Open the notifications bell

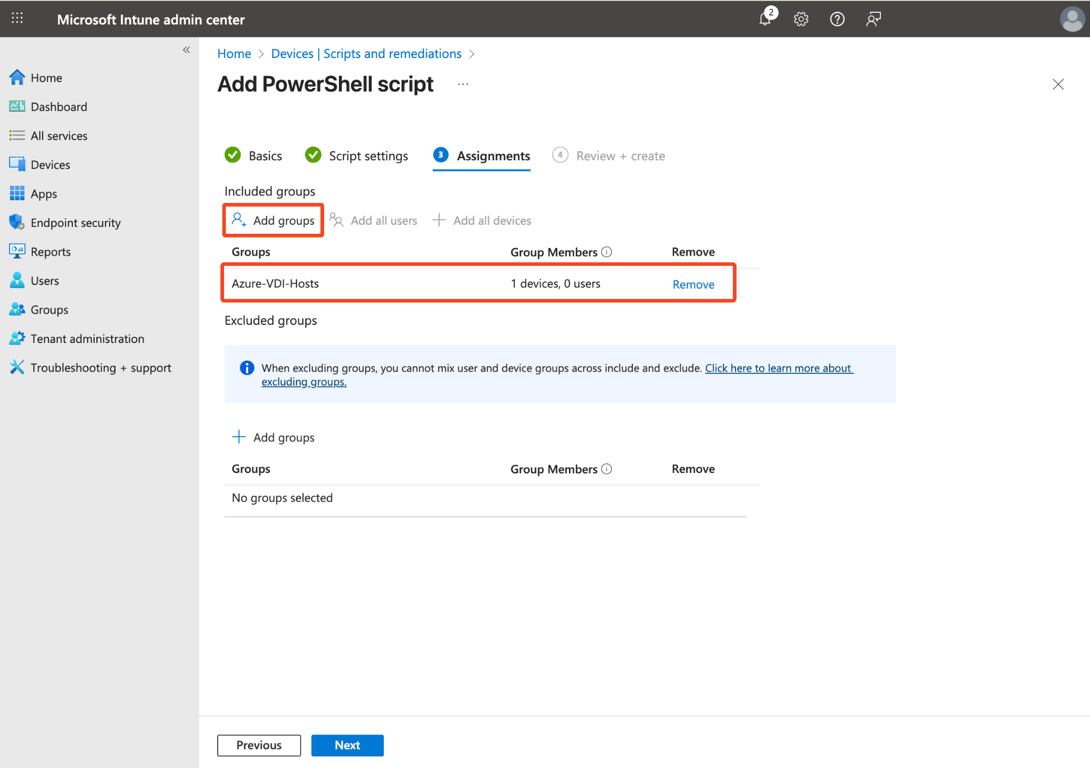tap(765, 19)
